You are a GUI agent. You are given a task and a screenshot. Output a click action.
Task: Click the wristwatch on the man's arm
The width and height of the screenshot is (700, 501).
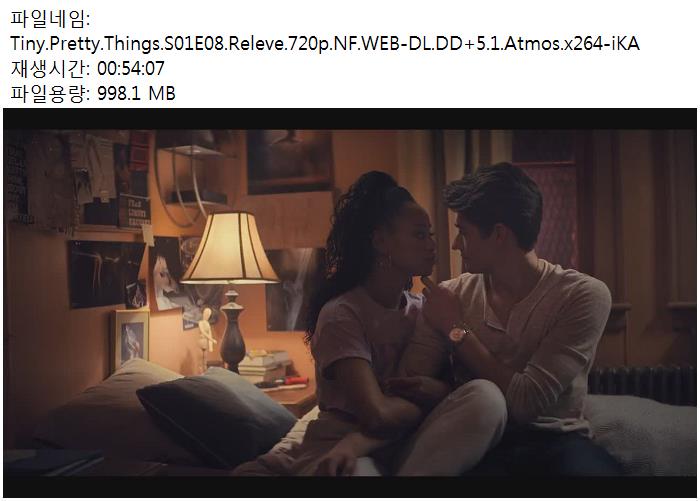pos(458,334)
